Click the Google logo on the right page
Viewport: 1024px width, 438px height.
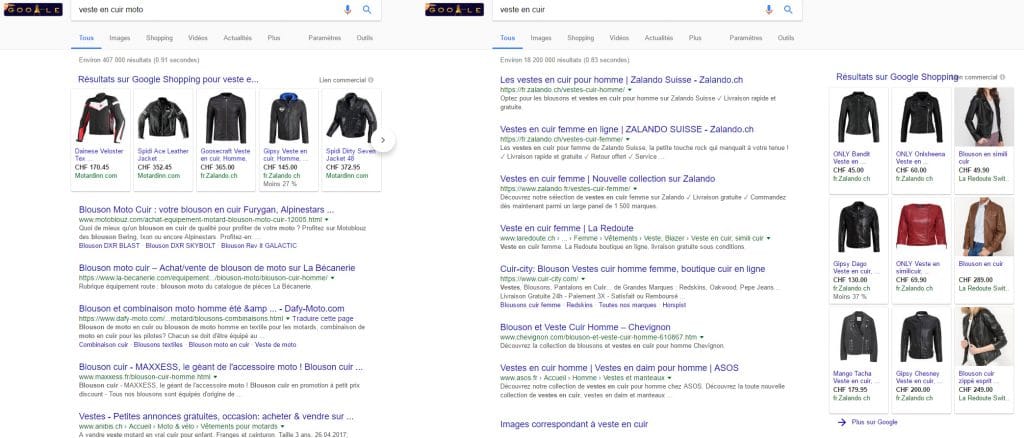[455, 10]
